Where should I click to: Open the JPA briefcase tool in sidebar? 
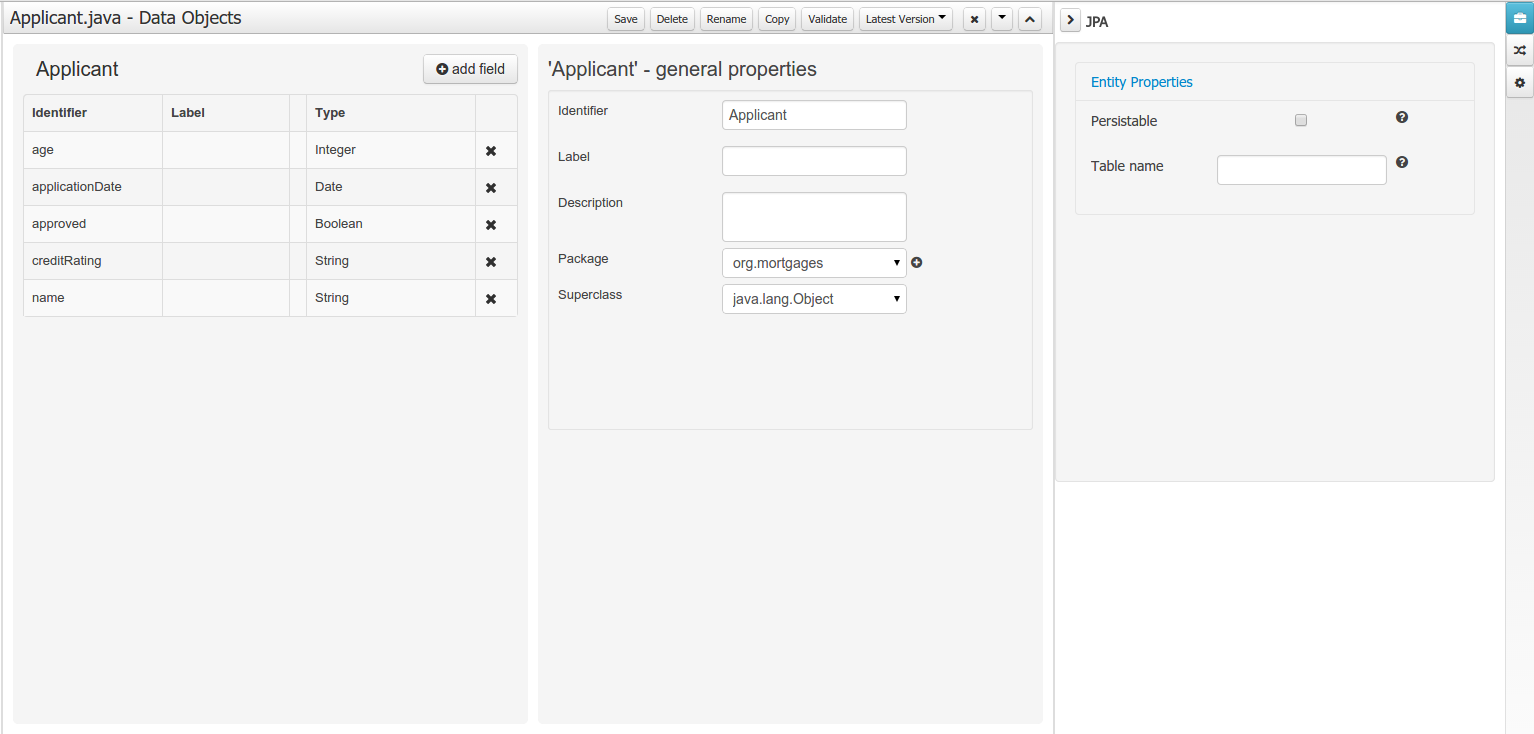1519,18
